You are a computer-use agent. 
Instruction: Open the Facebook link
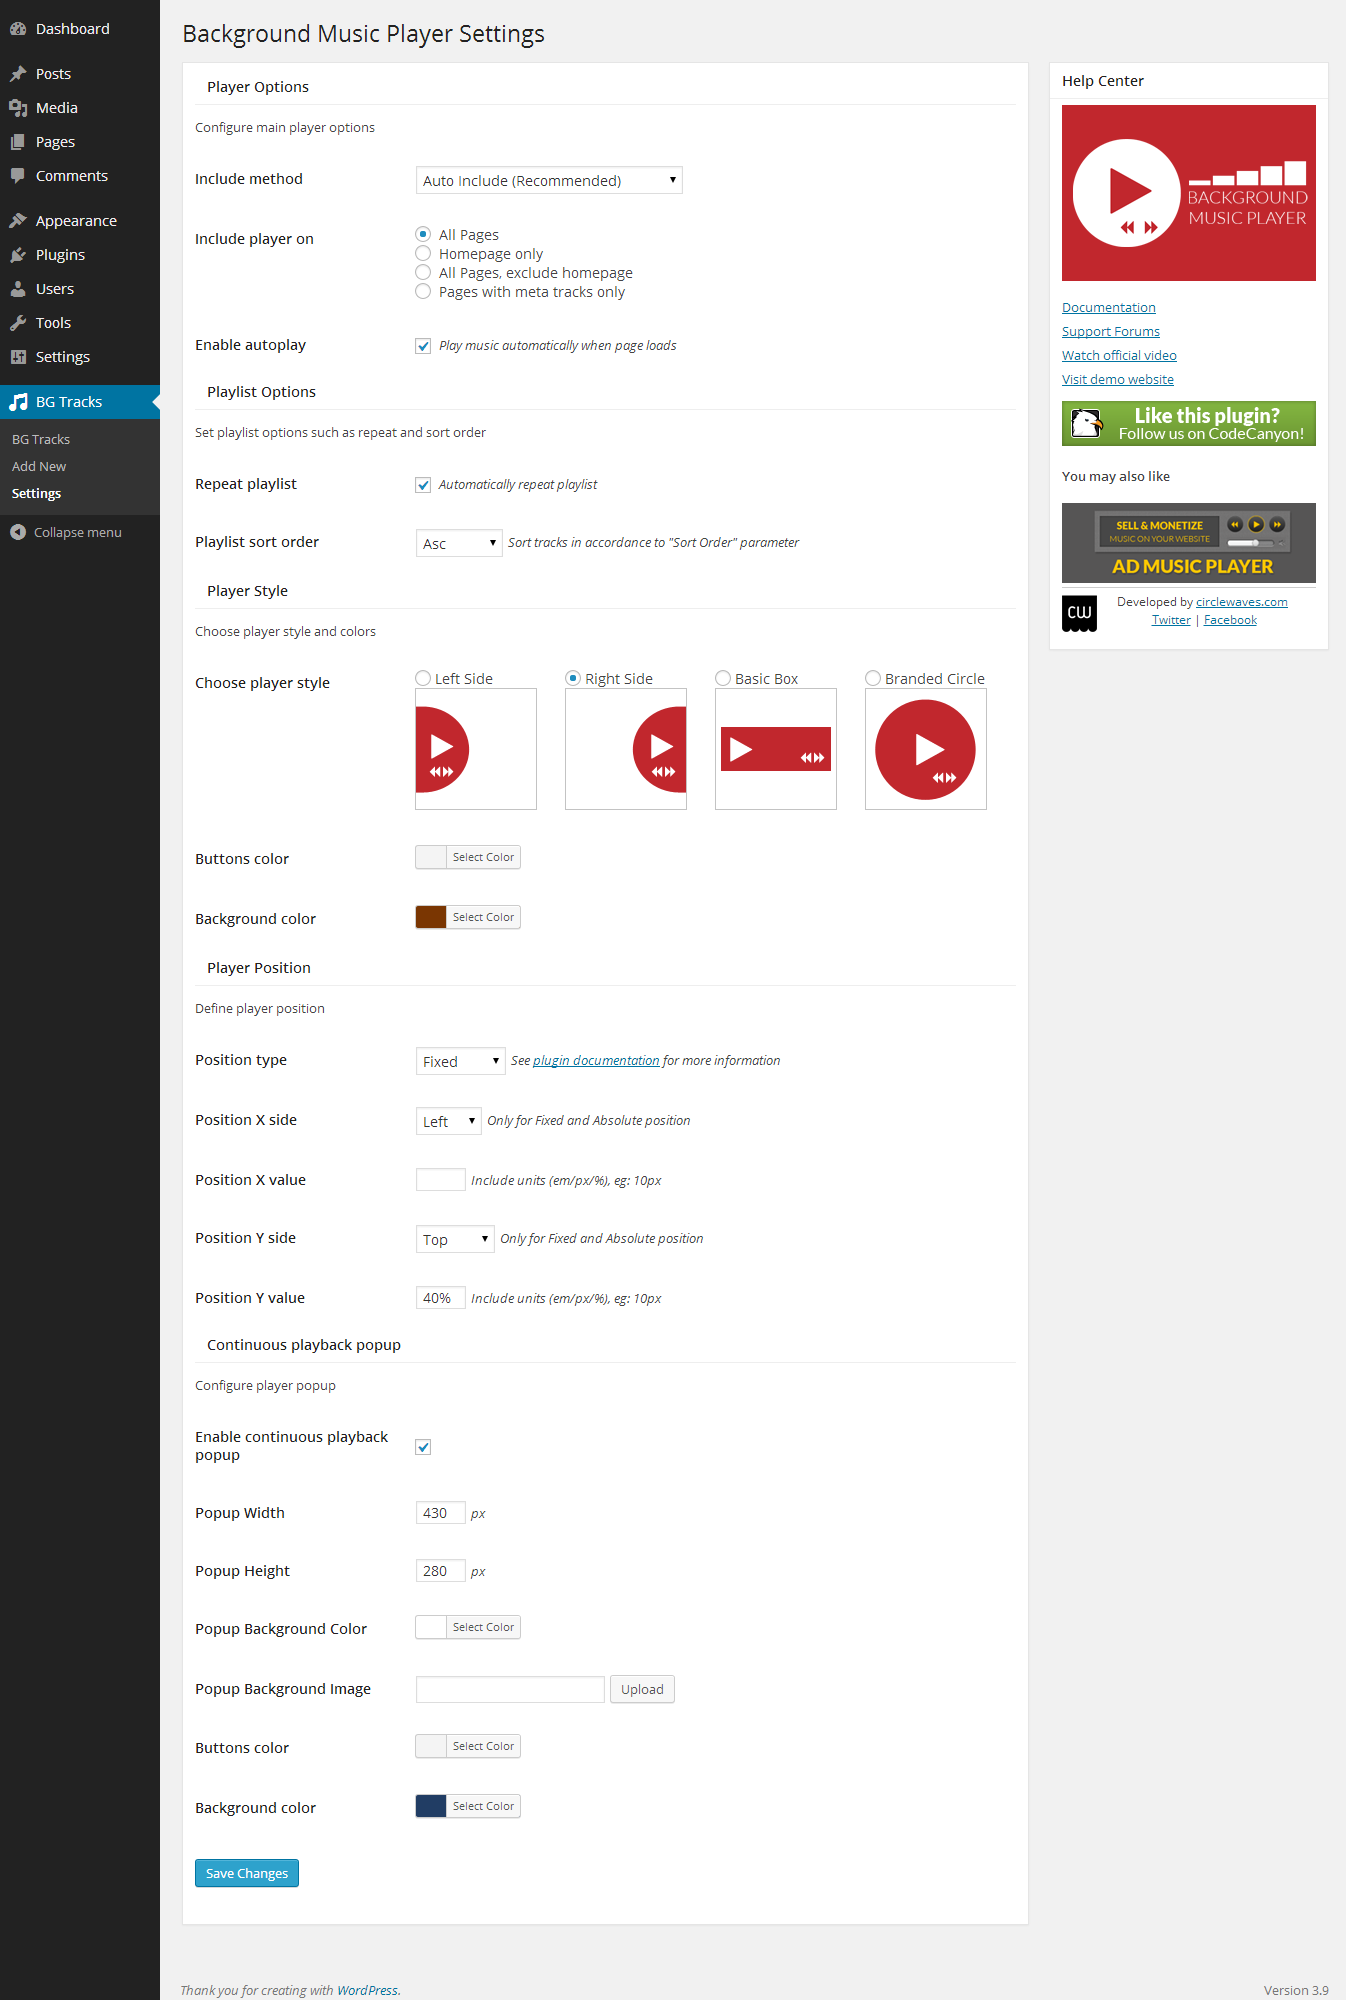[x=1230, y=620]
